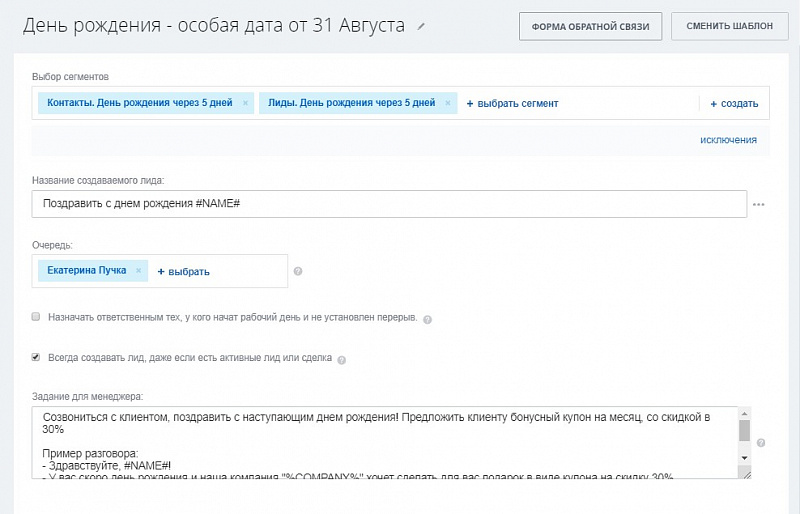Uncheck 'Всегда создавать лид' checkbox
This screenshot has height=514, width=800.
36,357
